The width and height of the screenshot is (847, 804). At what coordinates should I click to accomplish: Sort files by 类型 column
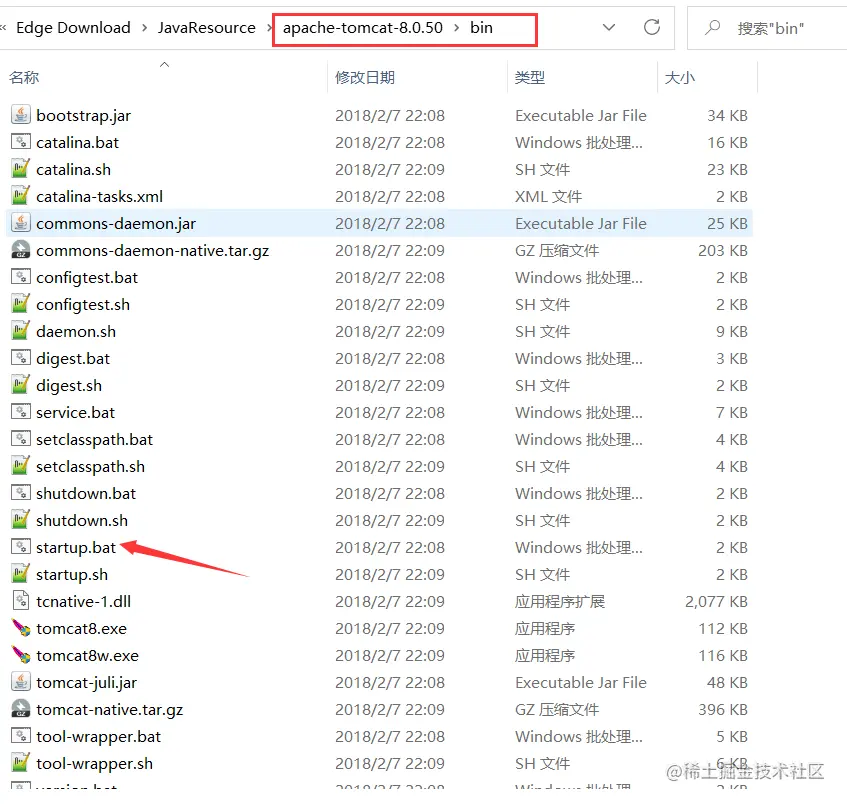click(x=530, y=77)
